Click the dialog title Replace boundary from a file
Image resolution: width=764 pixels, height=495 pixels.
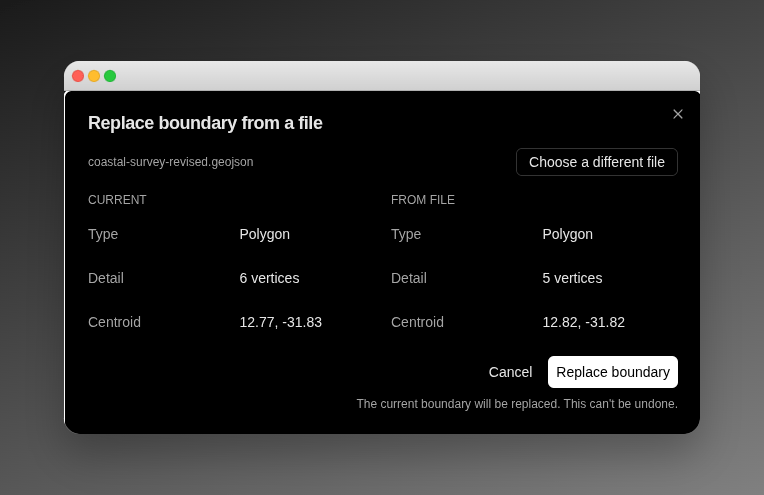click(x=205, y=123)
